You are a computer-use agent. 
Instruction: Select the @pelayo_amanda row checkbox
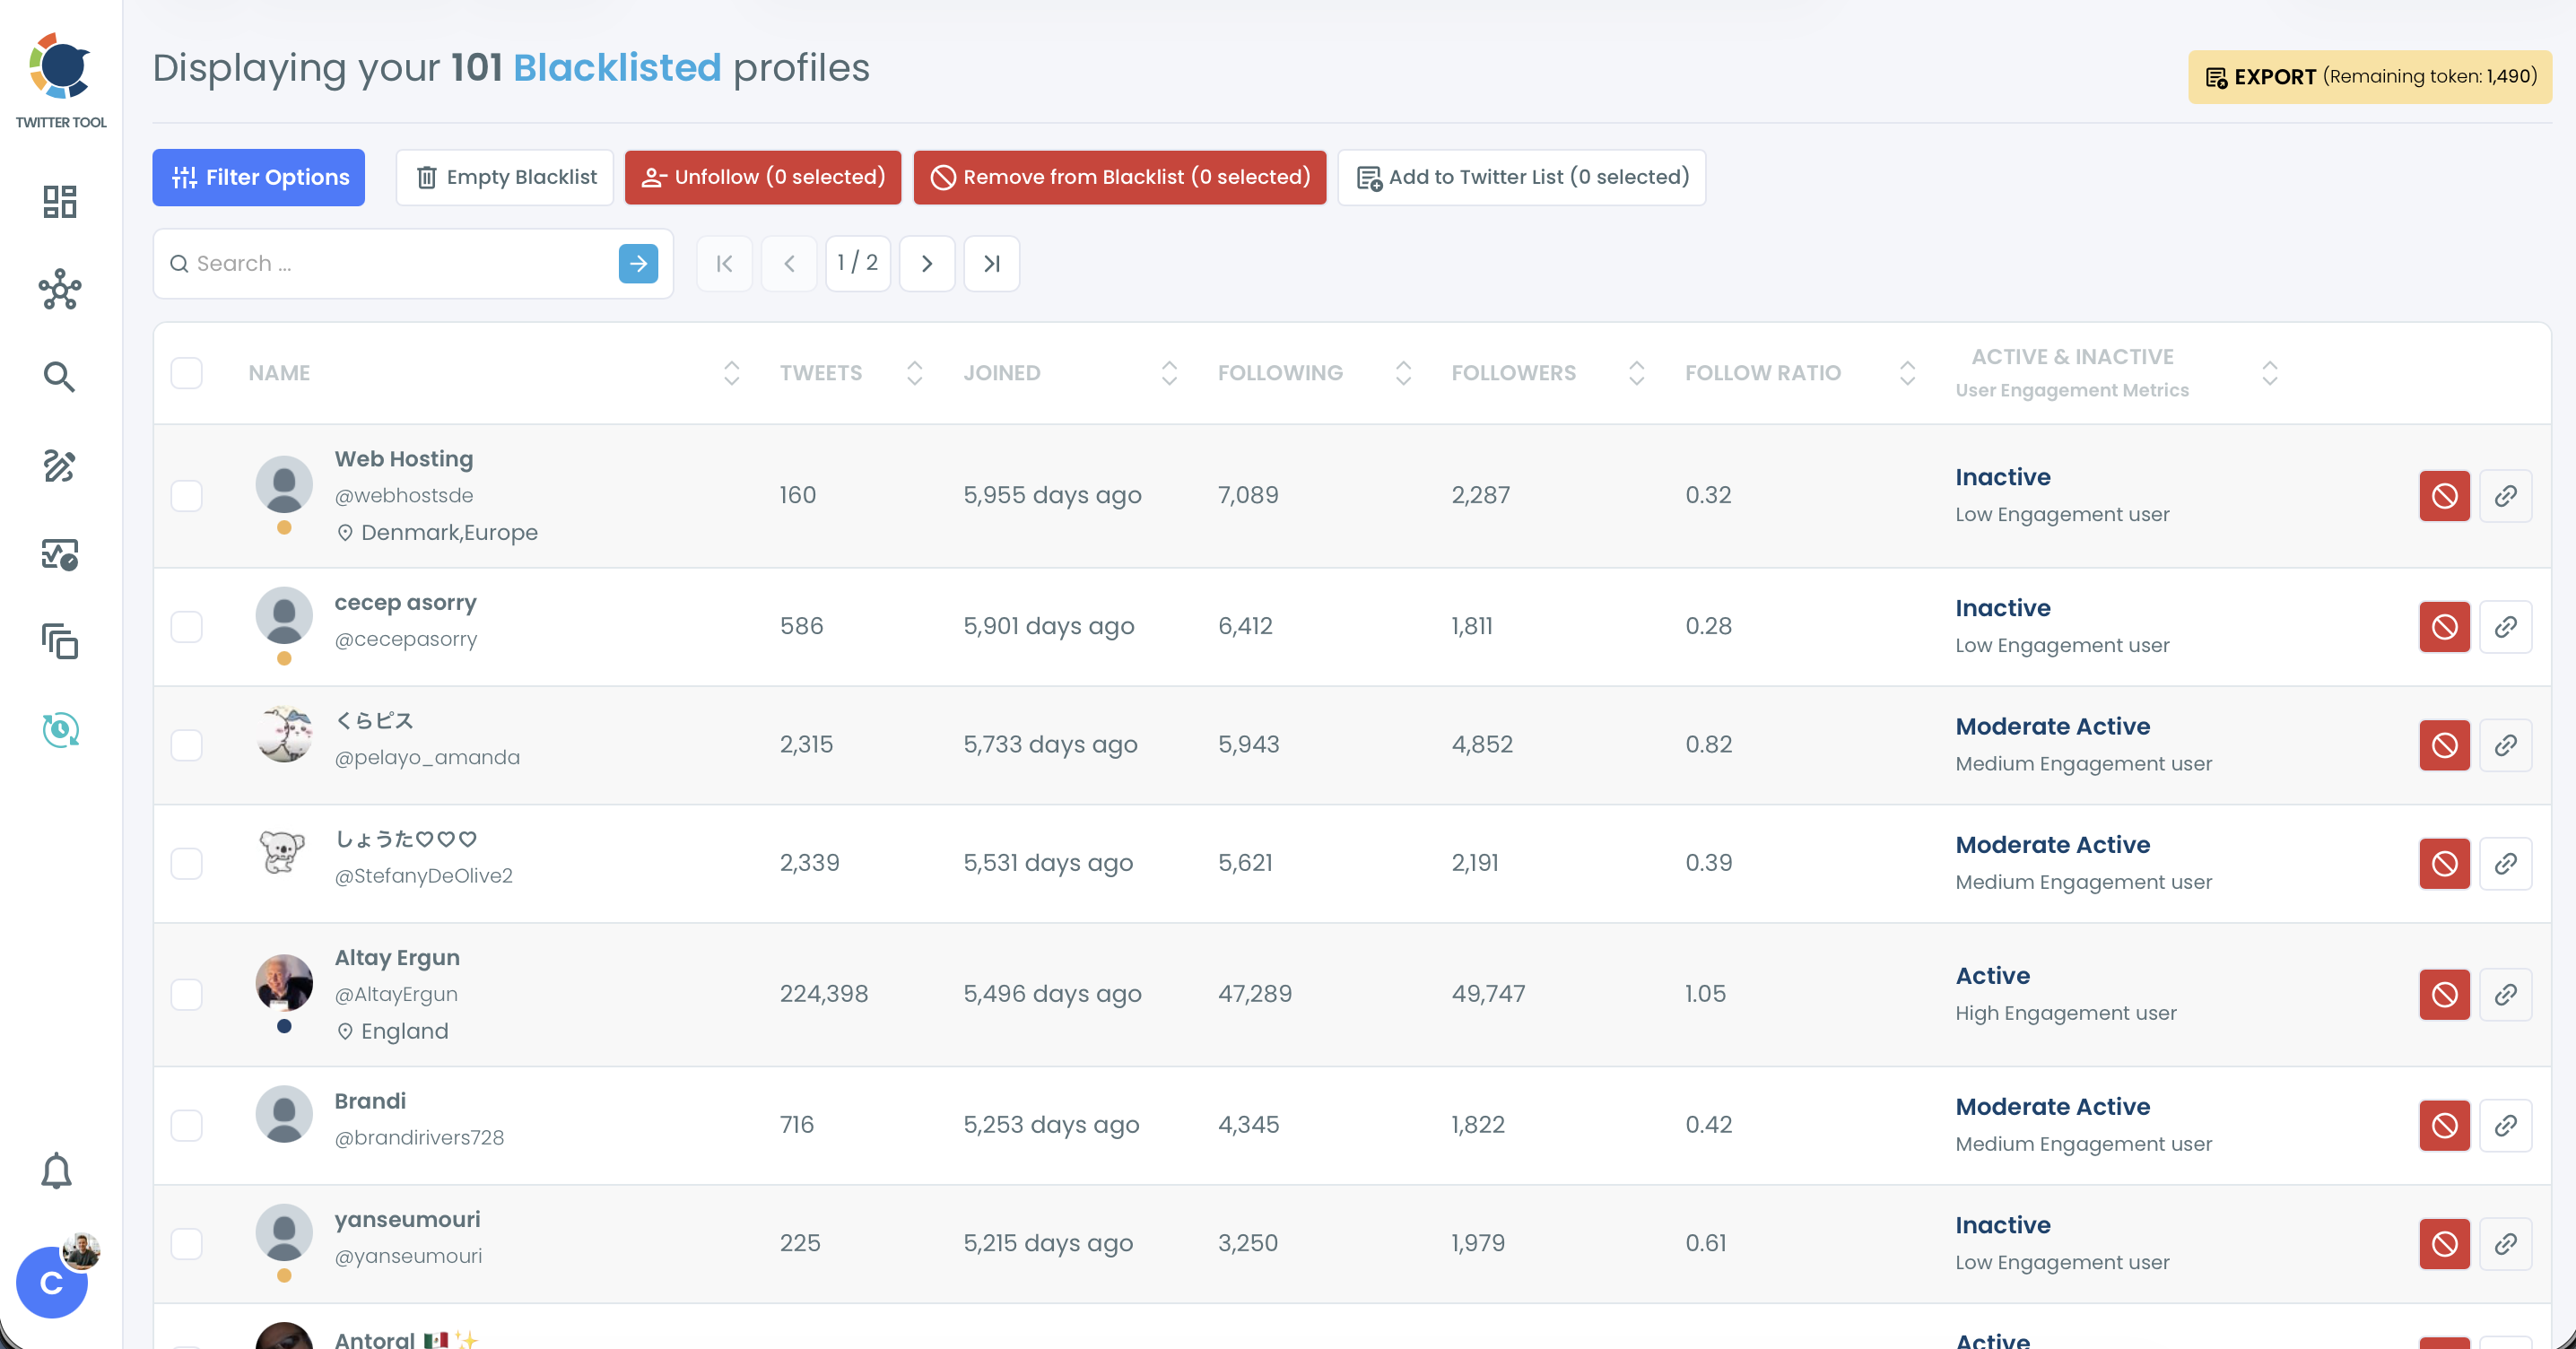(x=186, y=745)
